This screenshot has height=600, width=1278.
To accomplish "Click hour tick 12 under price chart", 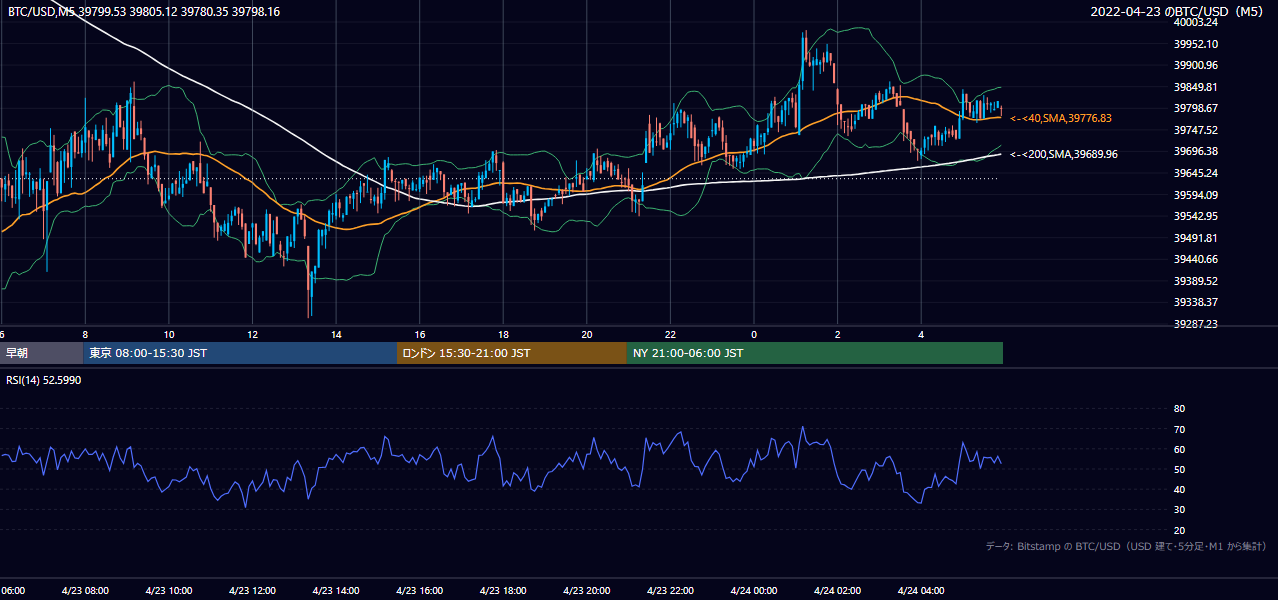I will tap(252, 334).
